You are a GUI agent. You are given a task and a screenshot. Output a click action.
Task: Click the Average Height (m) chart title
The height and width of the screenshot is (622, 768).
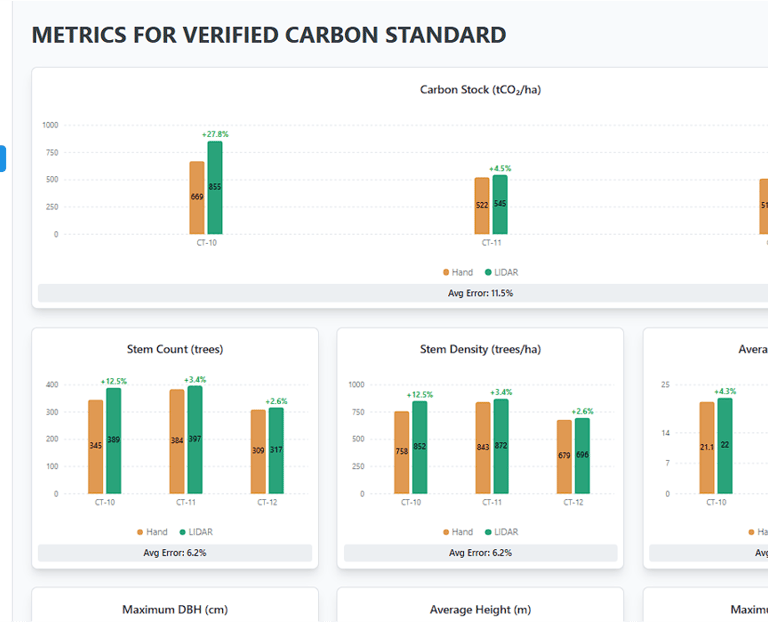click(x=480, y=610)
